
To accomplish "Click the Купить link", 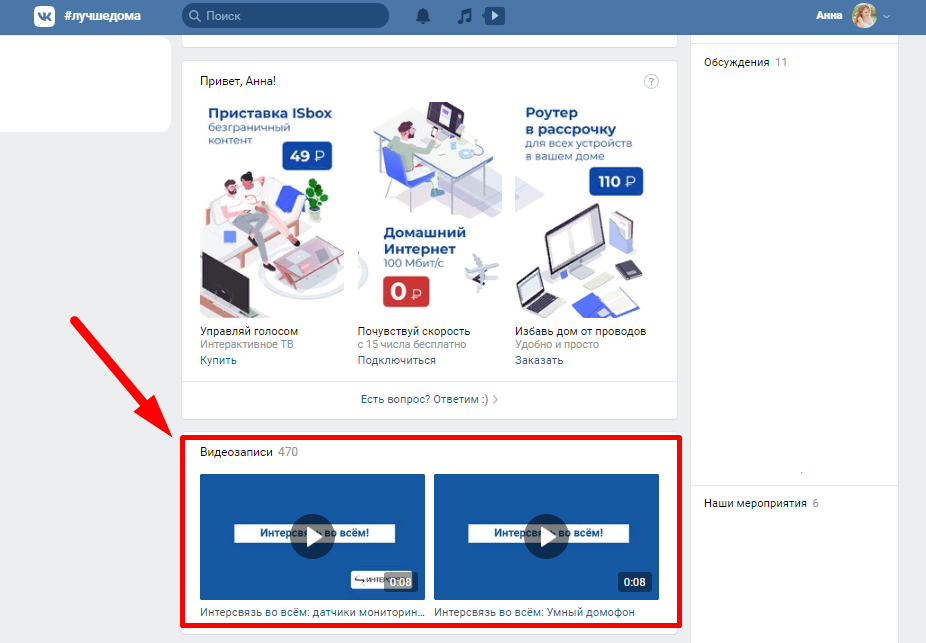I will [218, 360].
